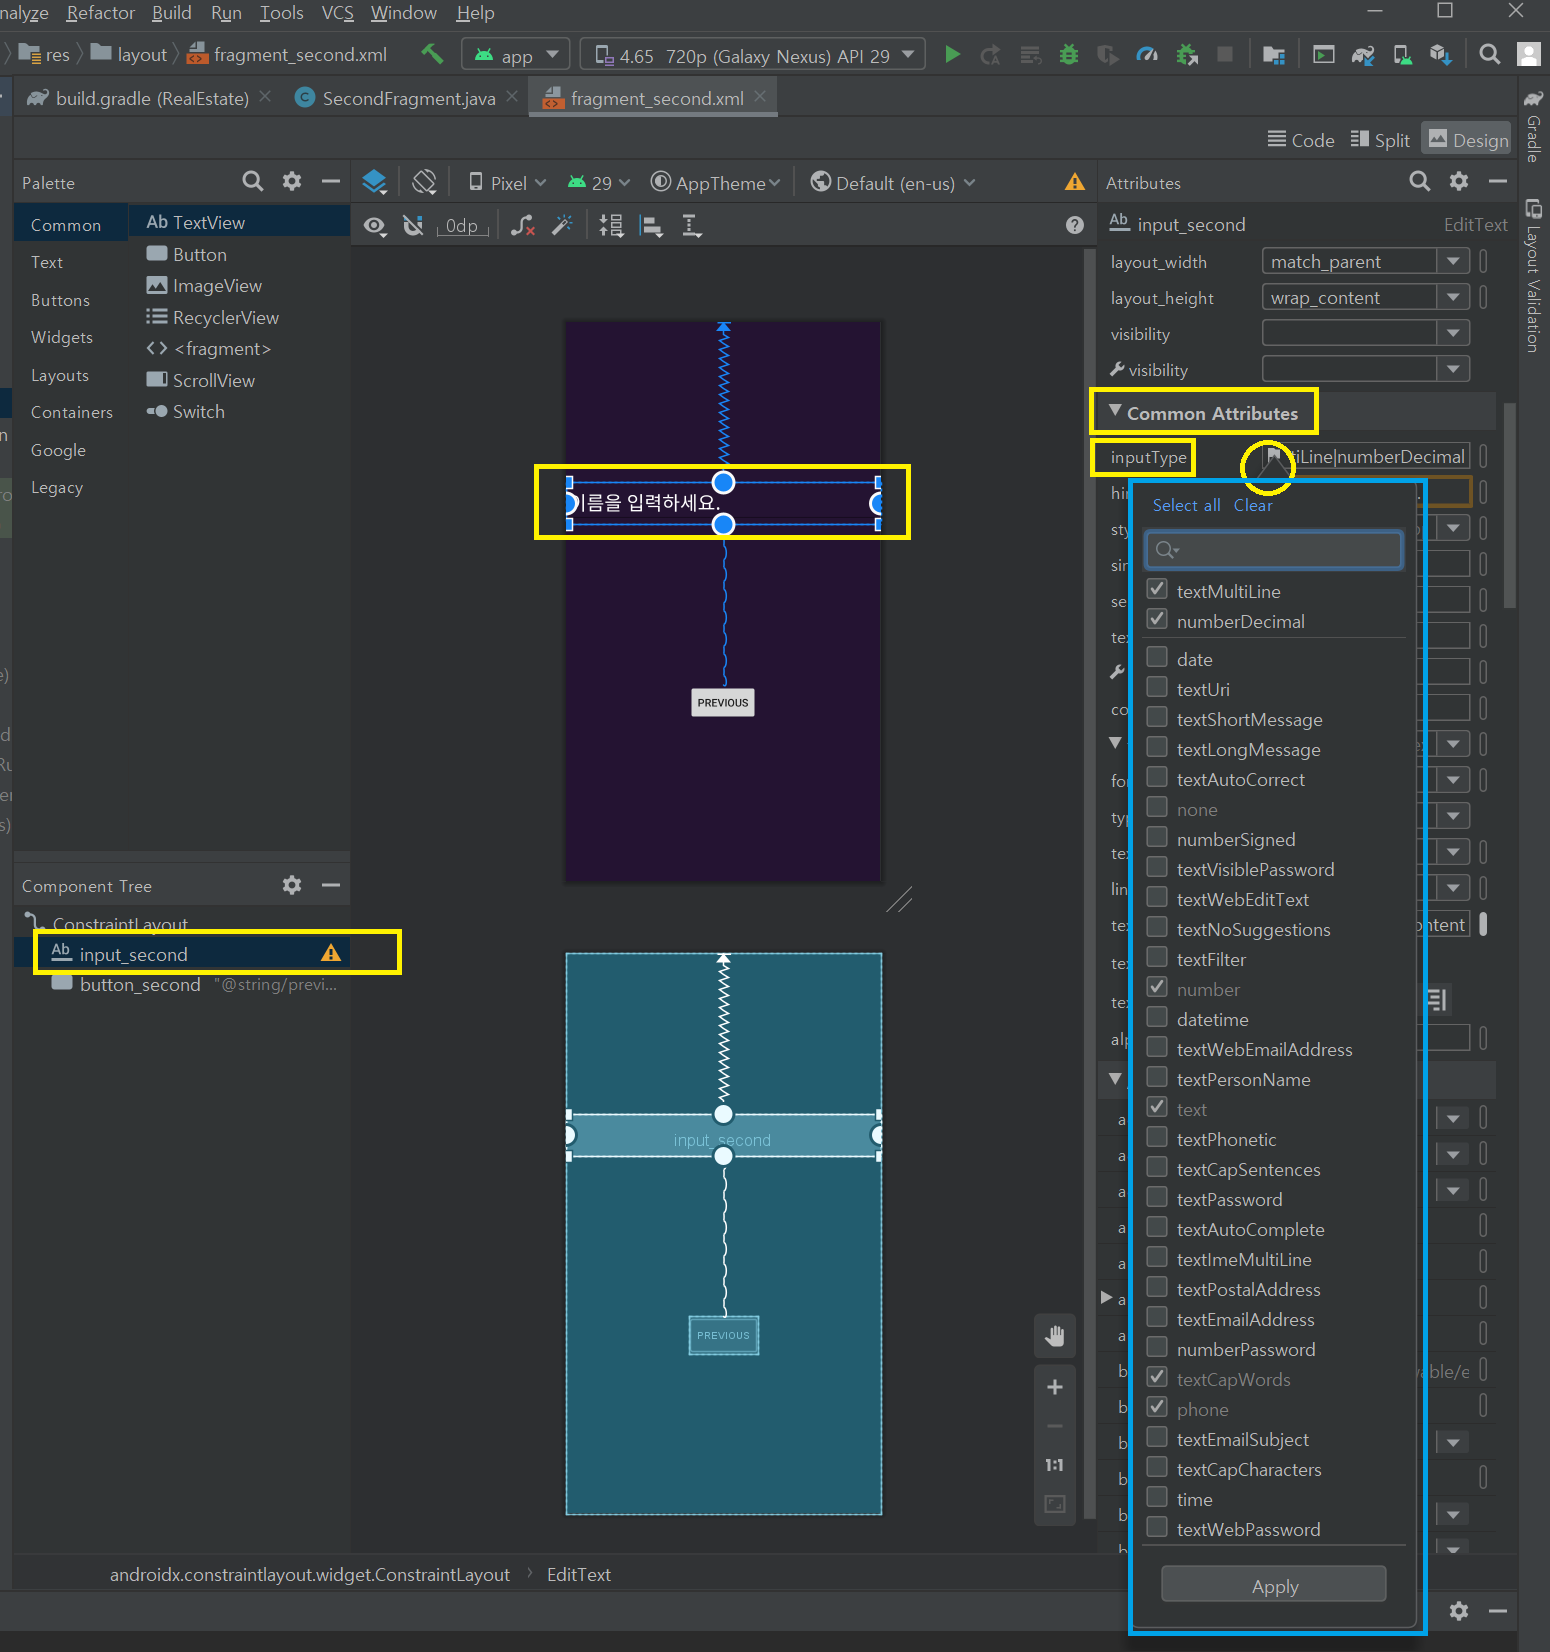Screen dimensions: 1550x1652
Task: Click the Clear Constraints icon in design toolbar
Action: pos(522,226)
